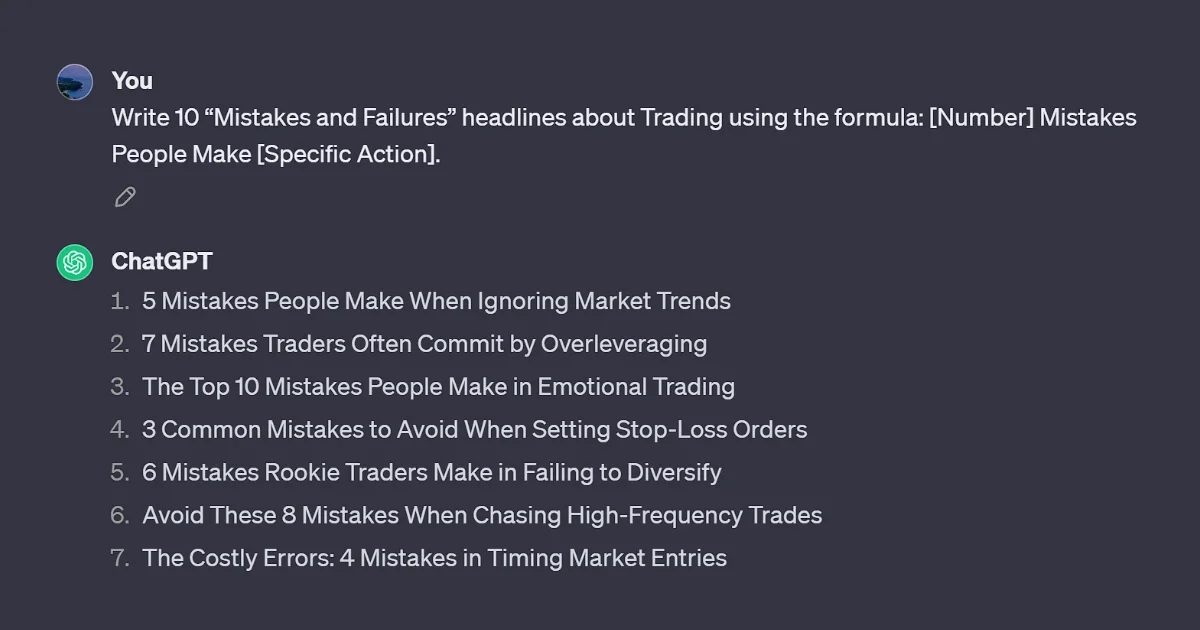Screen dimensions: 1200x630
Task: Click the bold You sender label
Action: [131, 81]
